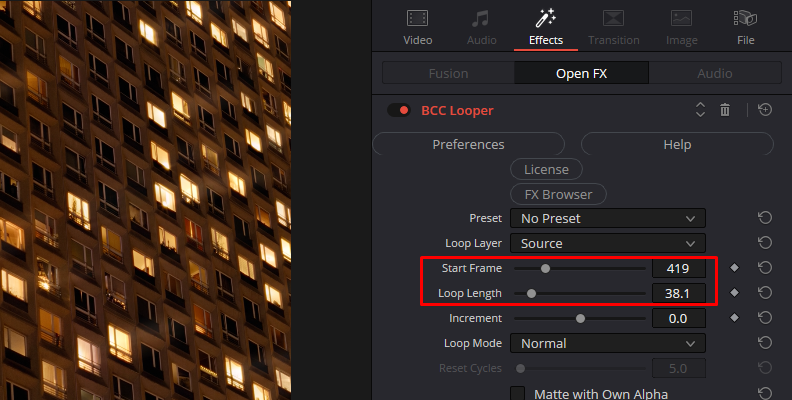Reorder BCC Looper with up-down arrows icon
Viewport: 792px width, 400px height.
pyautogui.click(x=700, y=110)
